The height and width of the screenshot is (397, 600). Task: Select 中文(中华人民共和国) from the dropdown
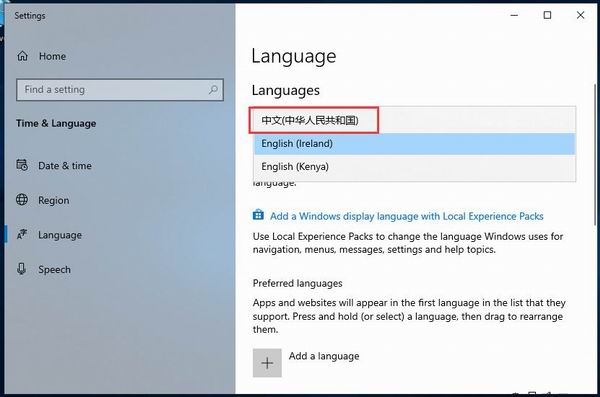point(414,120)
